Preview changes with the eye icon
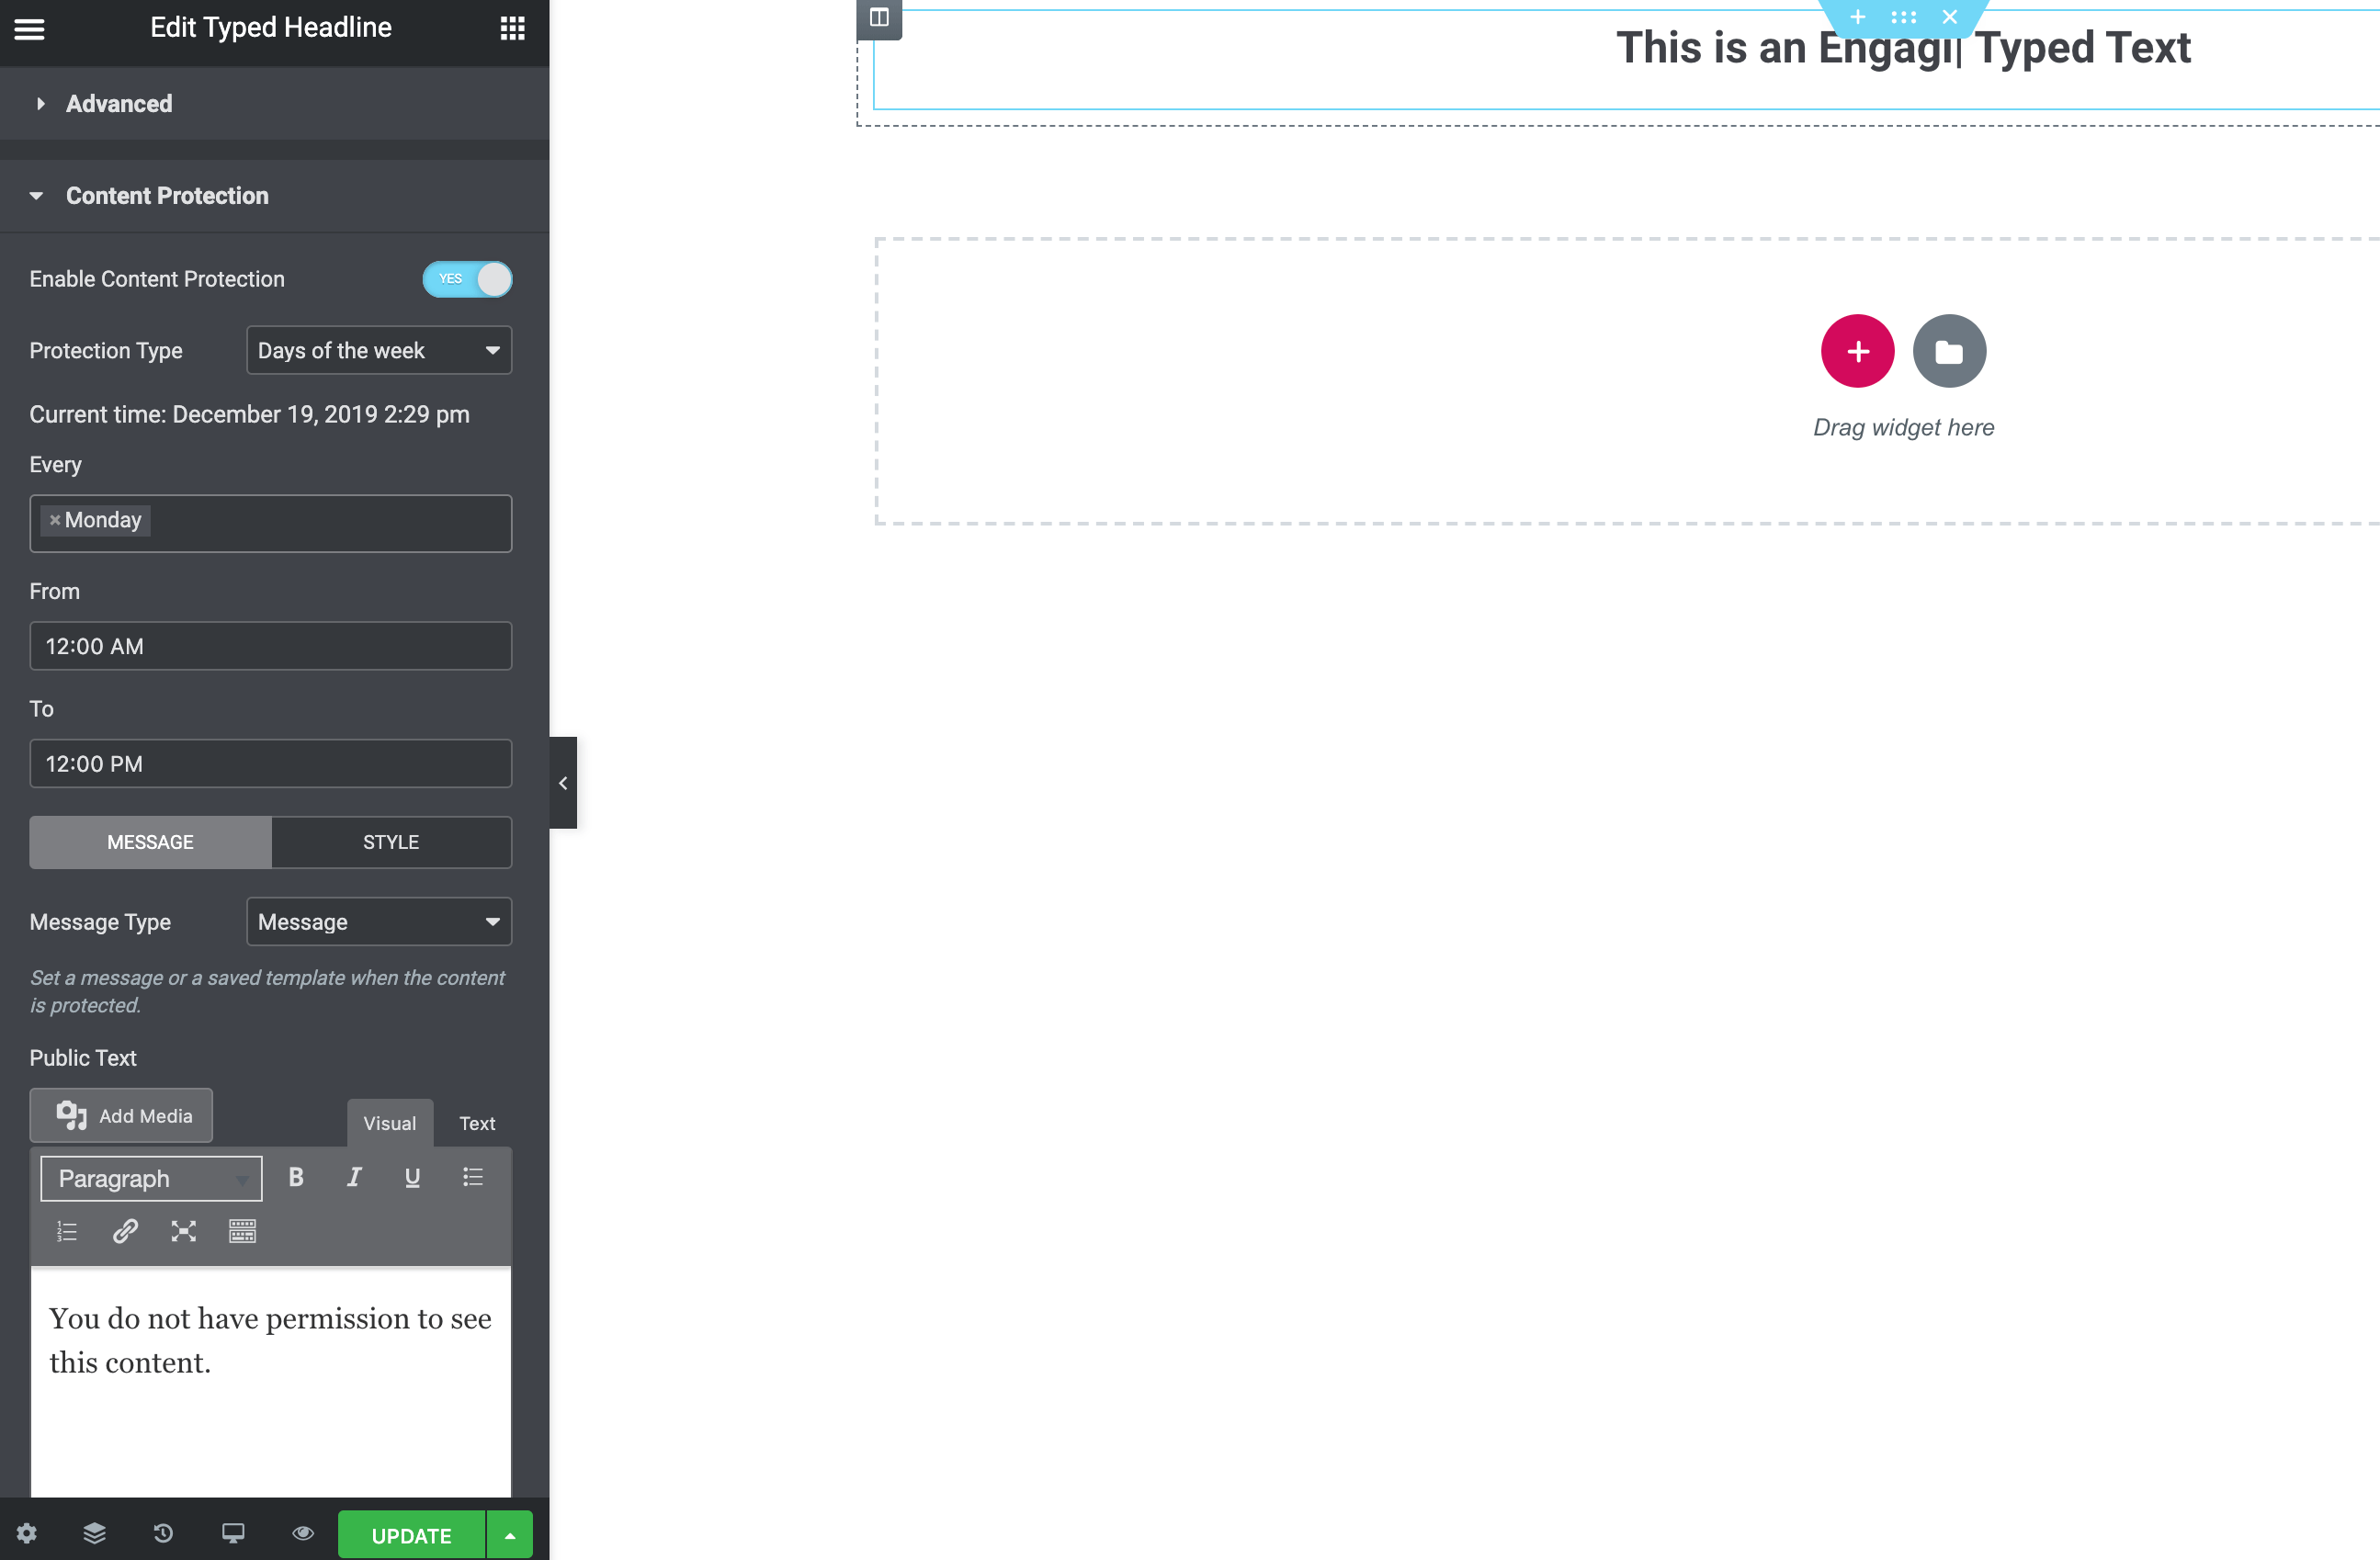The width and height of the screenshot is (2380, 1560). click(303, 1533)
